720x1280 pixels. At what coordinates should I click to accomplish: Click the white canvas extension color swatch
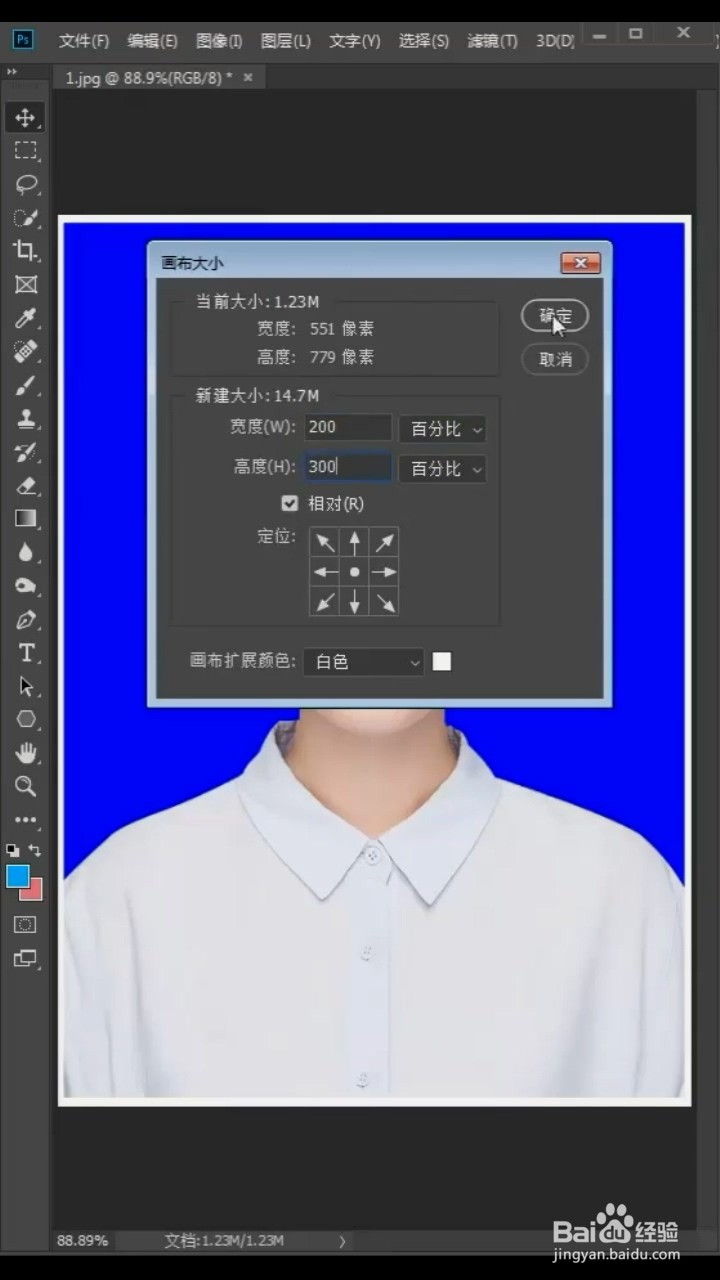pyautogui.click(x=442, y=661)
